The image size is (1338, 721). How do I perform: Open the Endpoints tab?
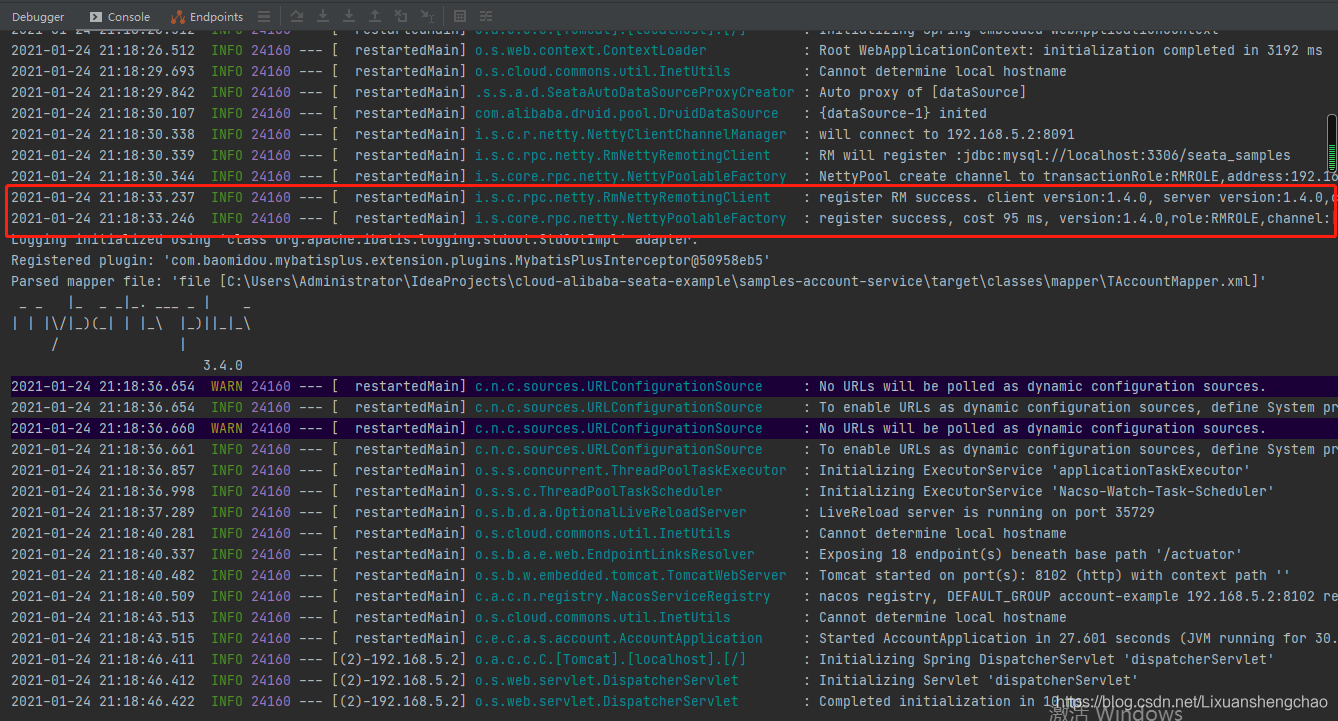[x=207, y=17]
